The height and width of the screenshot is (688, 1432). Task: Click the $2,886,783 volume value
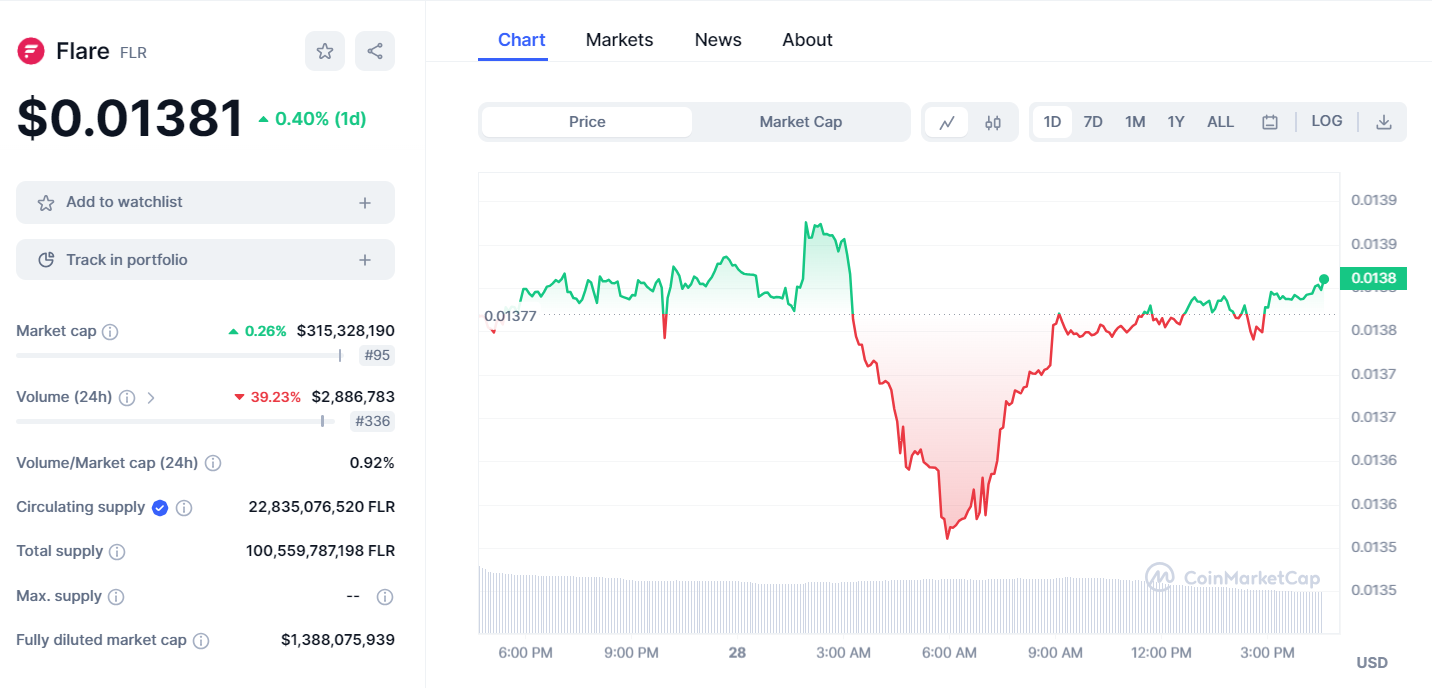coord(353,397)
